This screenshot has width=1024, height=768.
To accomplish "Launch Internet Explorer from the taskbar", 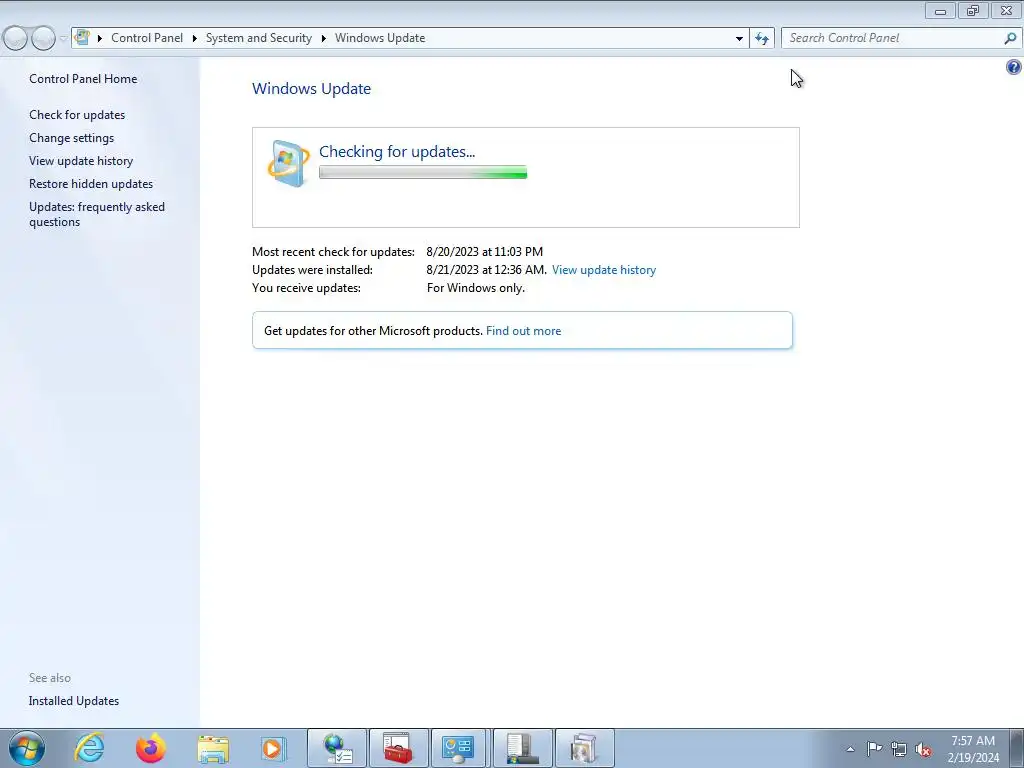I will [x=89, y=748].
